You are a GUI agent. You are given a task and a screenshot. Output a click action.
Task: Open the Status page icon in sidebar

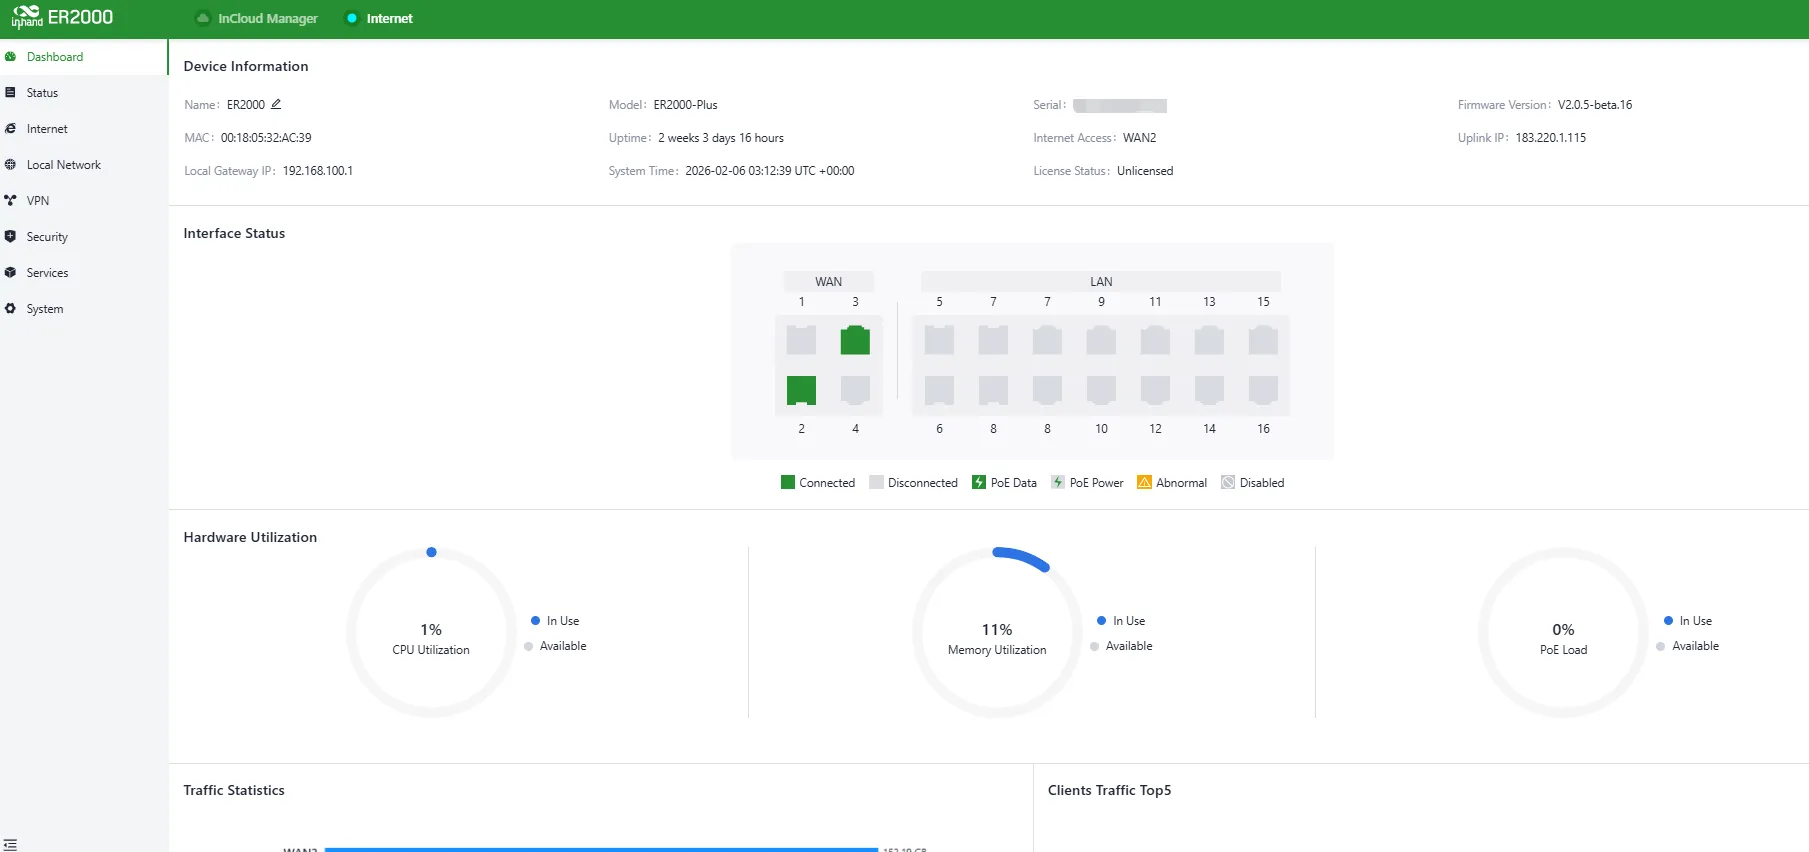click(x=10, y=92)
